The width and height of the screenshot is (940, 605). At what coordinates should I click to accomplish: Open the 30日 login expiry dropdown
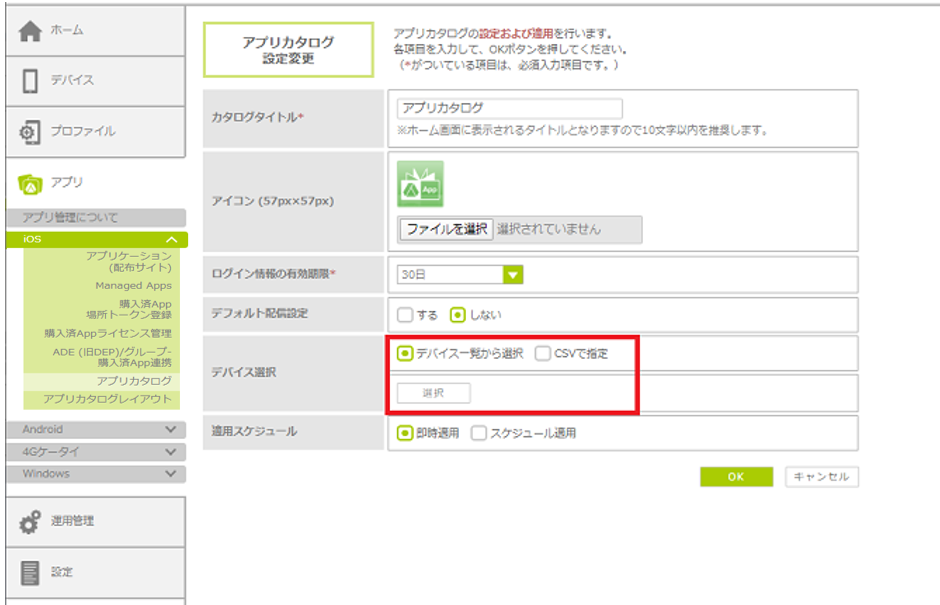[512, 274]
